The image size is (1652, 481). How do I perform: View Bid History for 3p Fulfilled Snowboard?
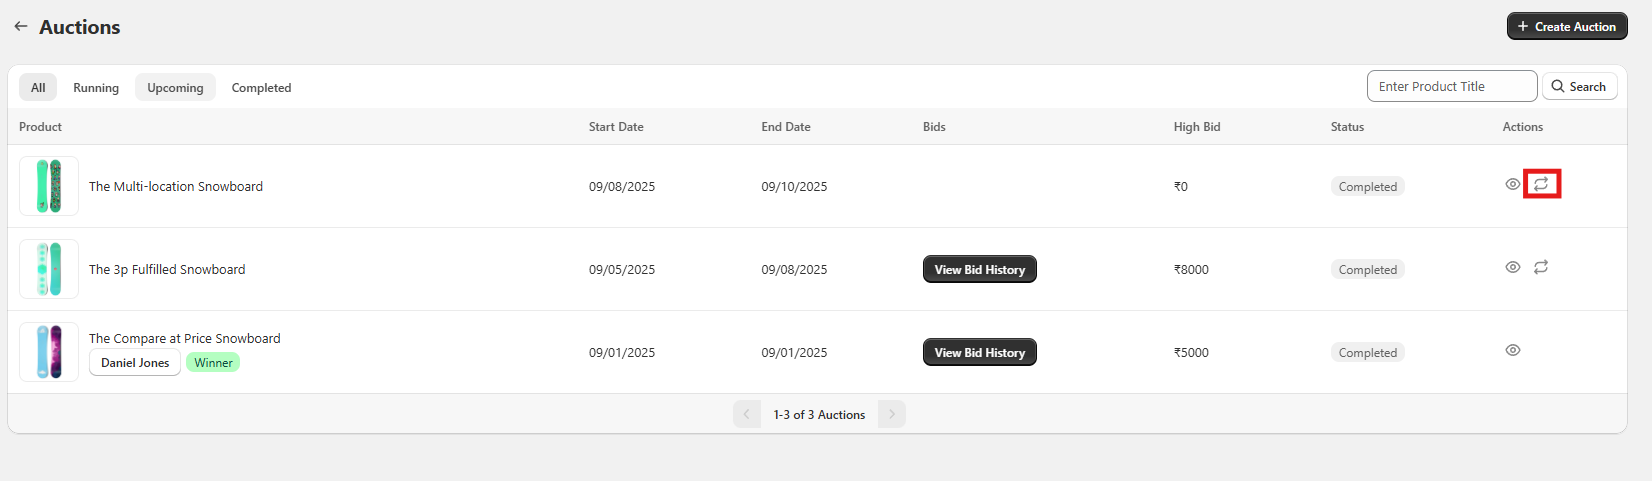[x=979, y=270]
